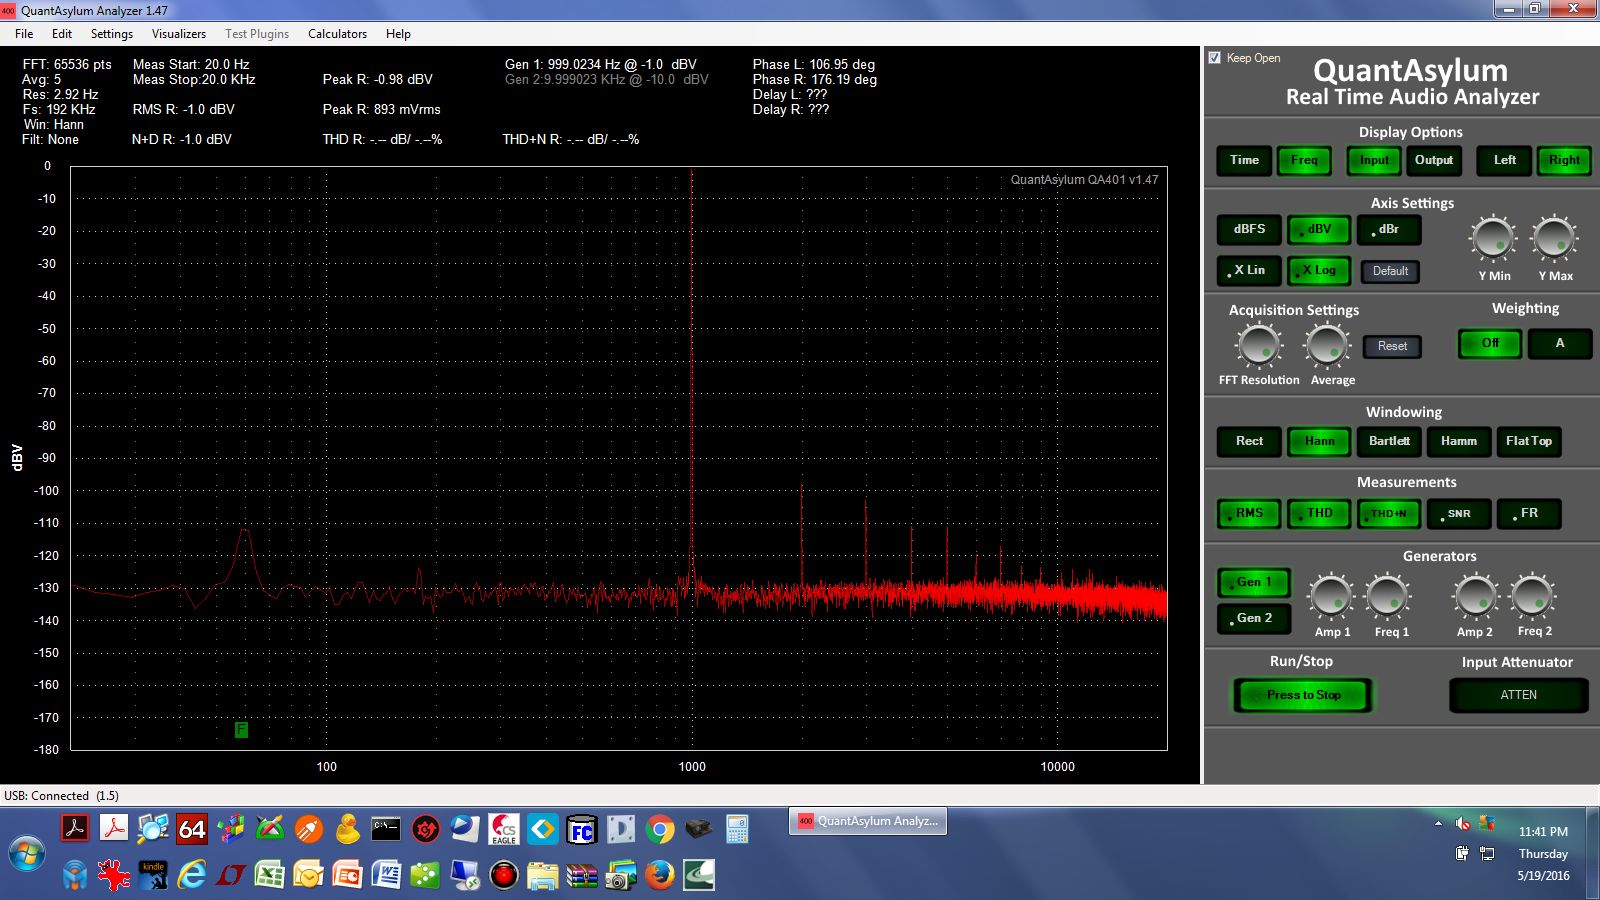Image resolution: width=1600 pixels, height=900 pixels.
Task: Enable the Time display option
Action: click(x=1244, y=160)
